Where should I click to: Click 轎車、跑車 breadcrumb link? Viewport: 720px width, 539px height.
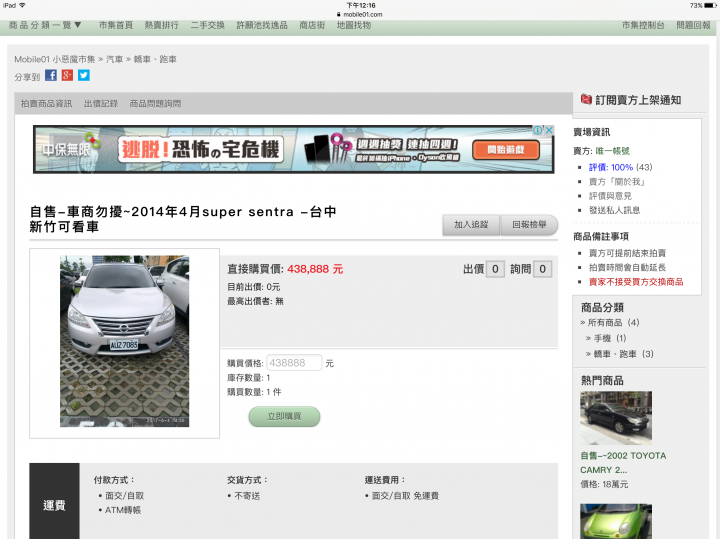click(x=155, y=59)
